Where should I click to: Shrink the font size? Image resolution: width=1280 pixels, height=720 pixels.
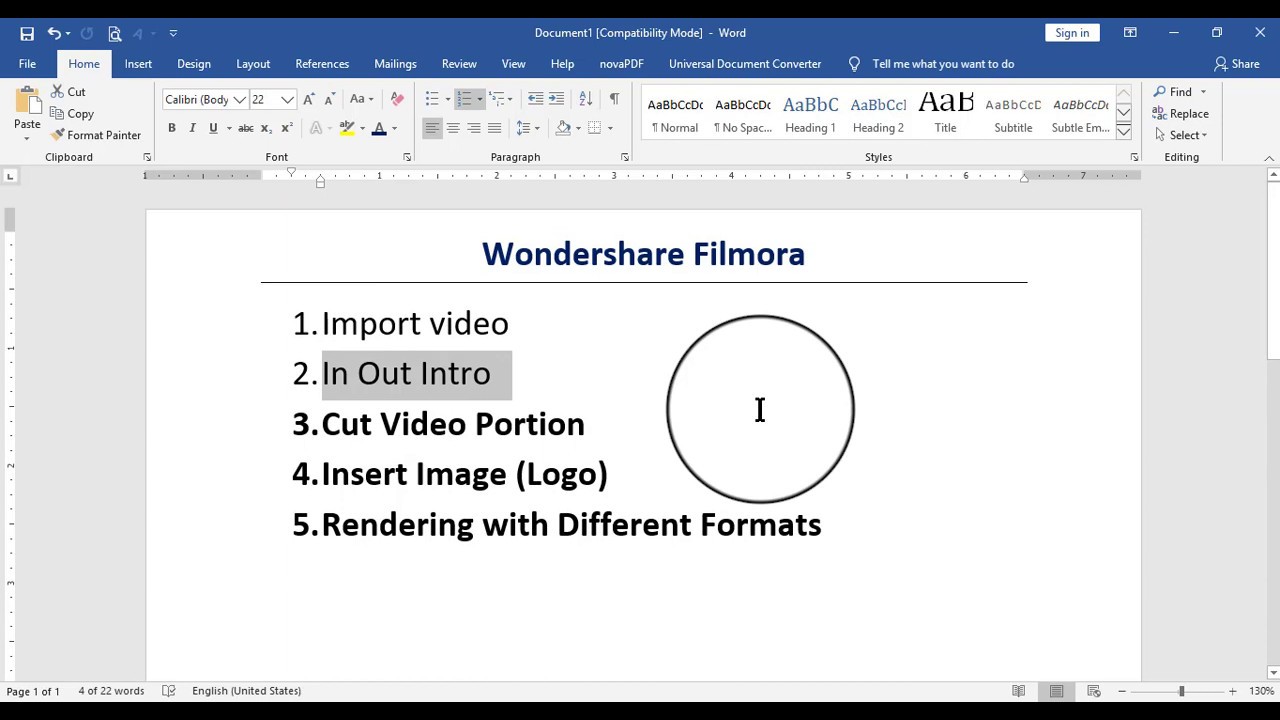329,99
